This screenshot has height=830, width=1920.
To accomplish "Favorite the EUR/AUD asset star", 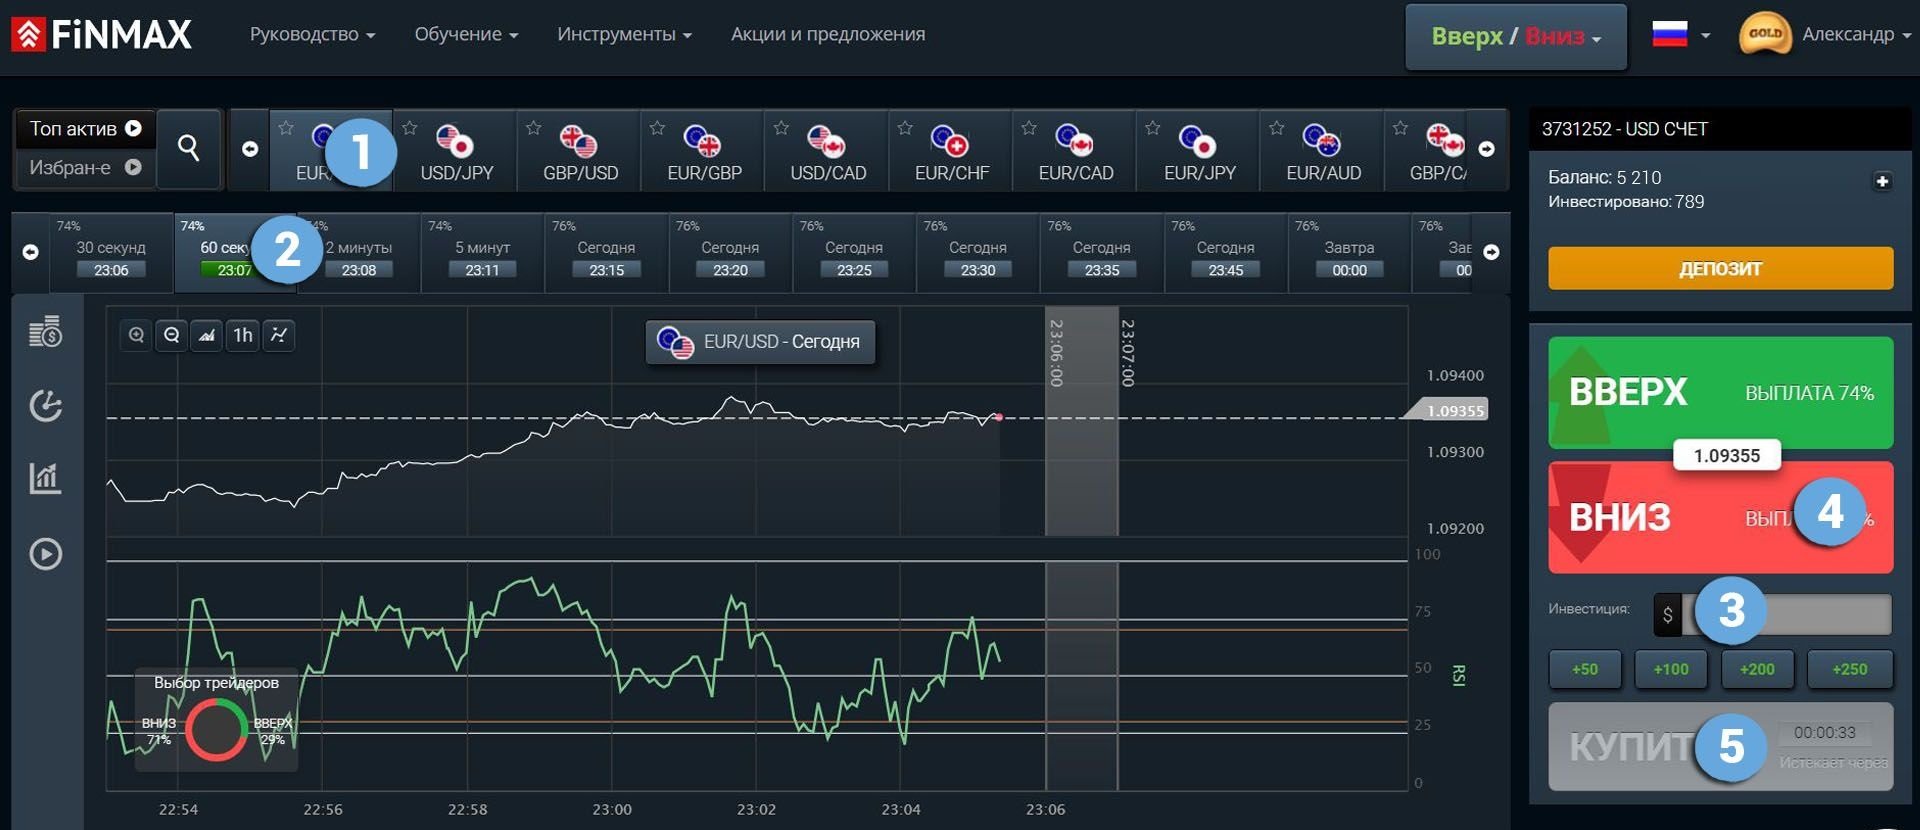I will pos(1277,128).
